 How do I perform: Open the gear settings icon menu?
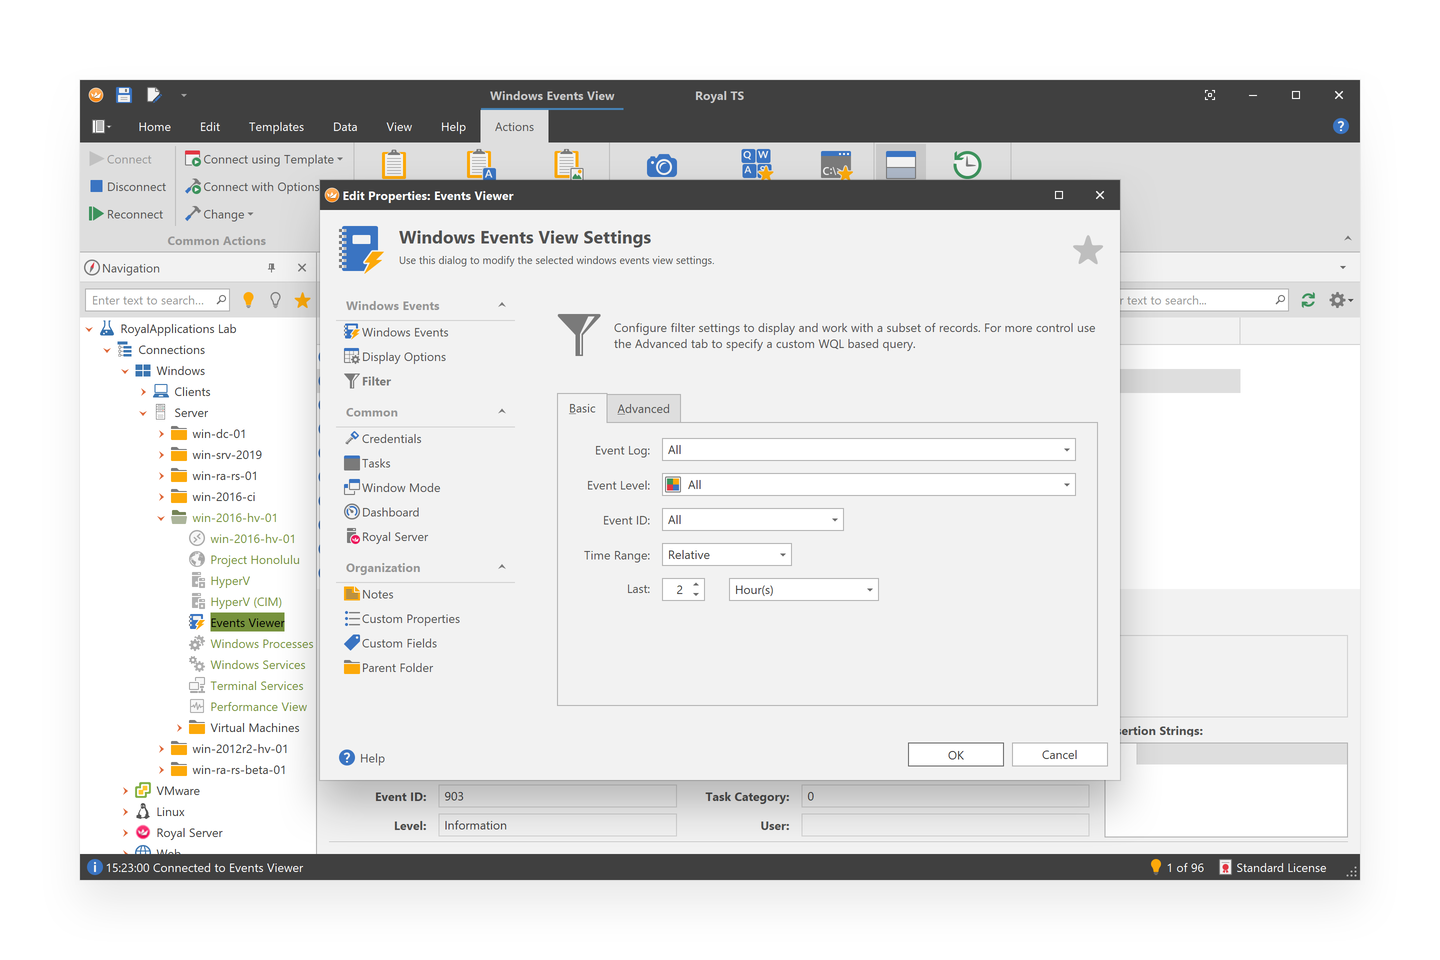click(1339, 300)
